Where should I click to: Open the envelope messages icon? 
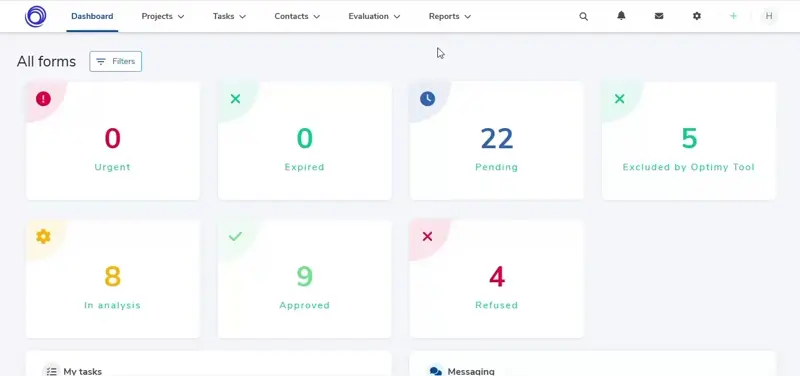click(x=659, y=16)
